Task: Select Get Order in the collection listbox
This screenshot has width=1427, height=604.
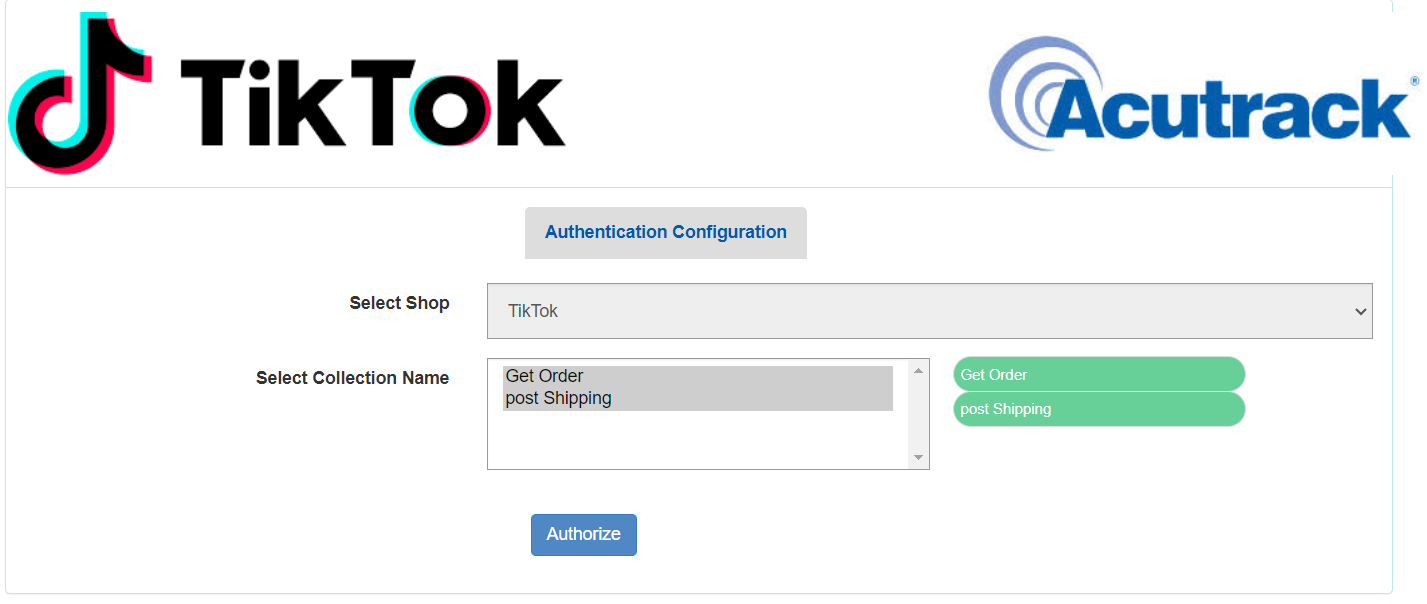Action: point(698,376)
